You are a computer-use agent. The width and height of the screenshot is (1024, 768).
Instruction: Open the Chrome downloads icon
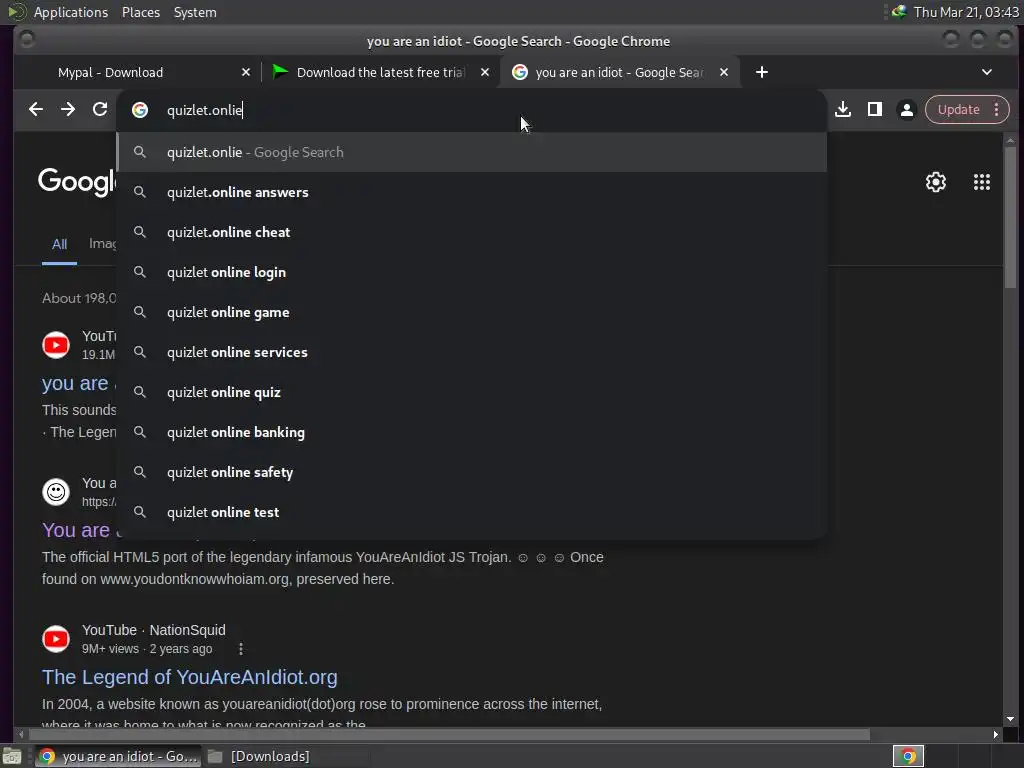click(843, 110)
